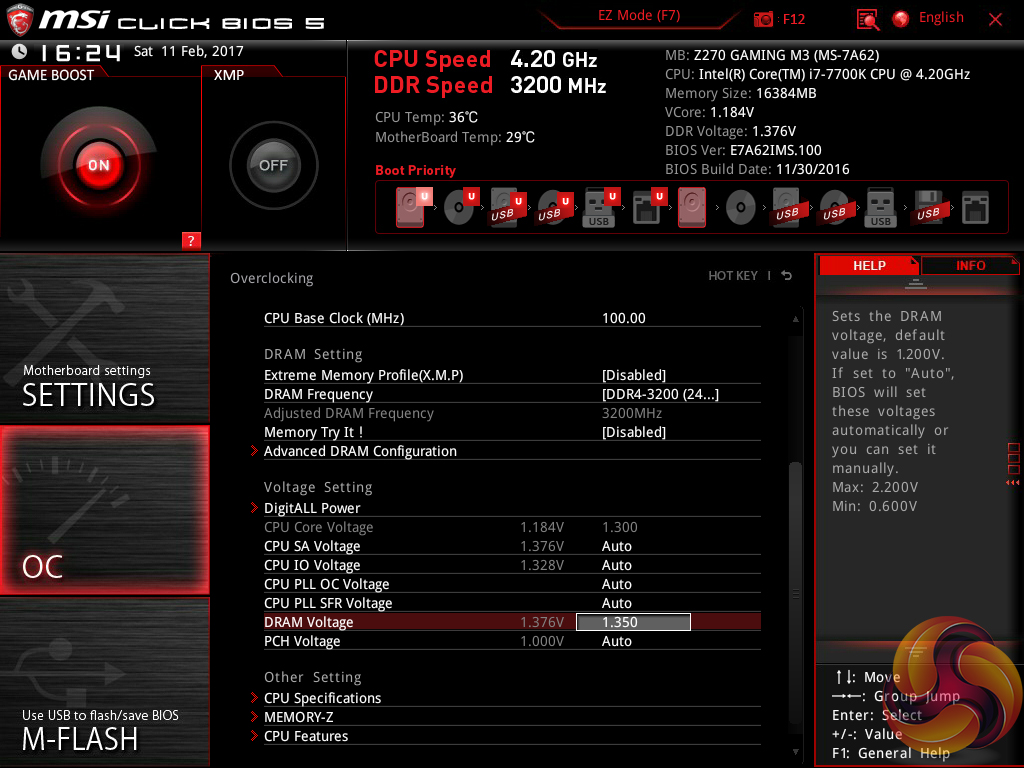The image size is (1024, 768).
Task: Go back using the return arrow icon
Action: click(x=787, y=276)
